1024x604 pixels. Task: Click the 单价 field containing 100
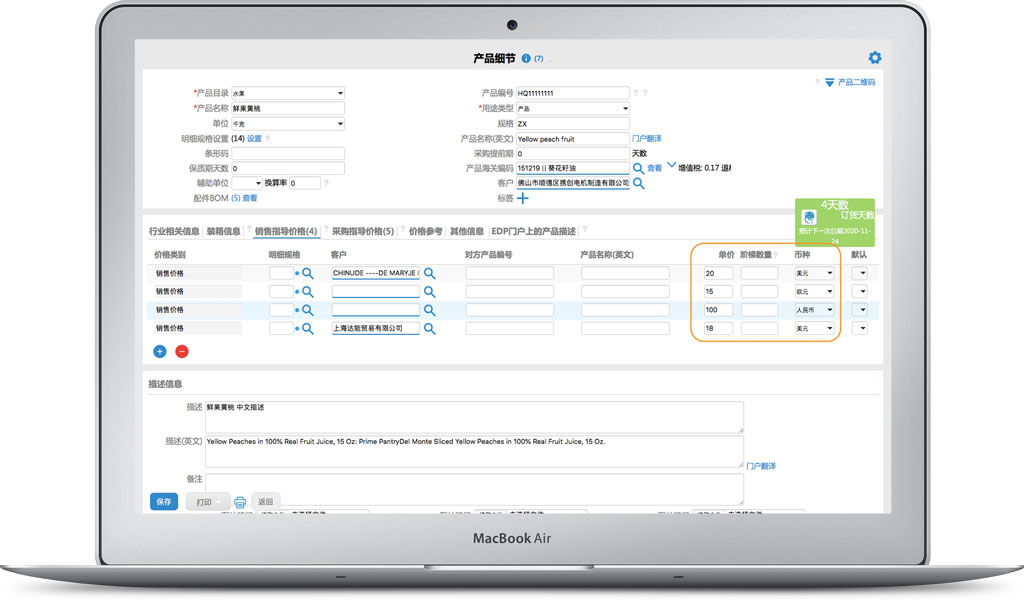pos(717,310)
